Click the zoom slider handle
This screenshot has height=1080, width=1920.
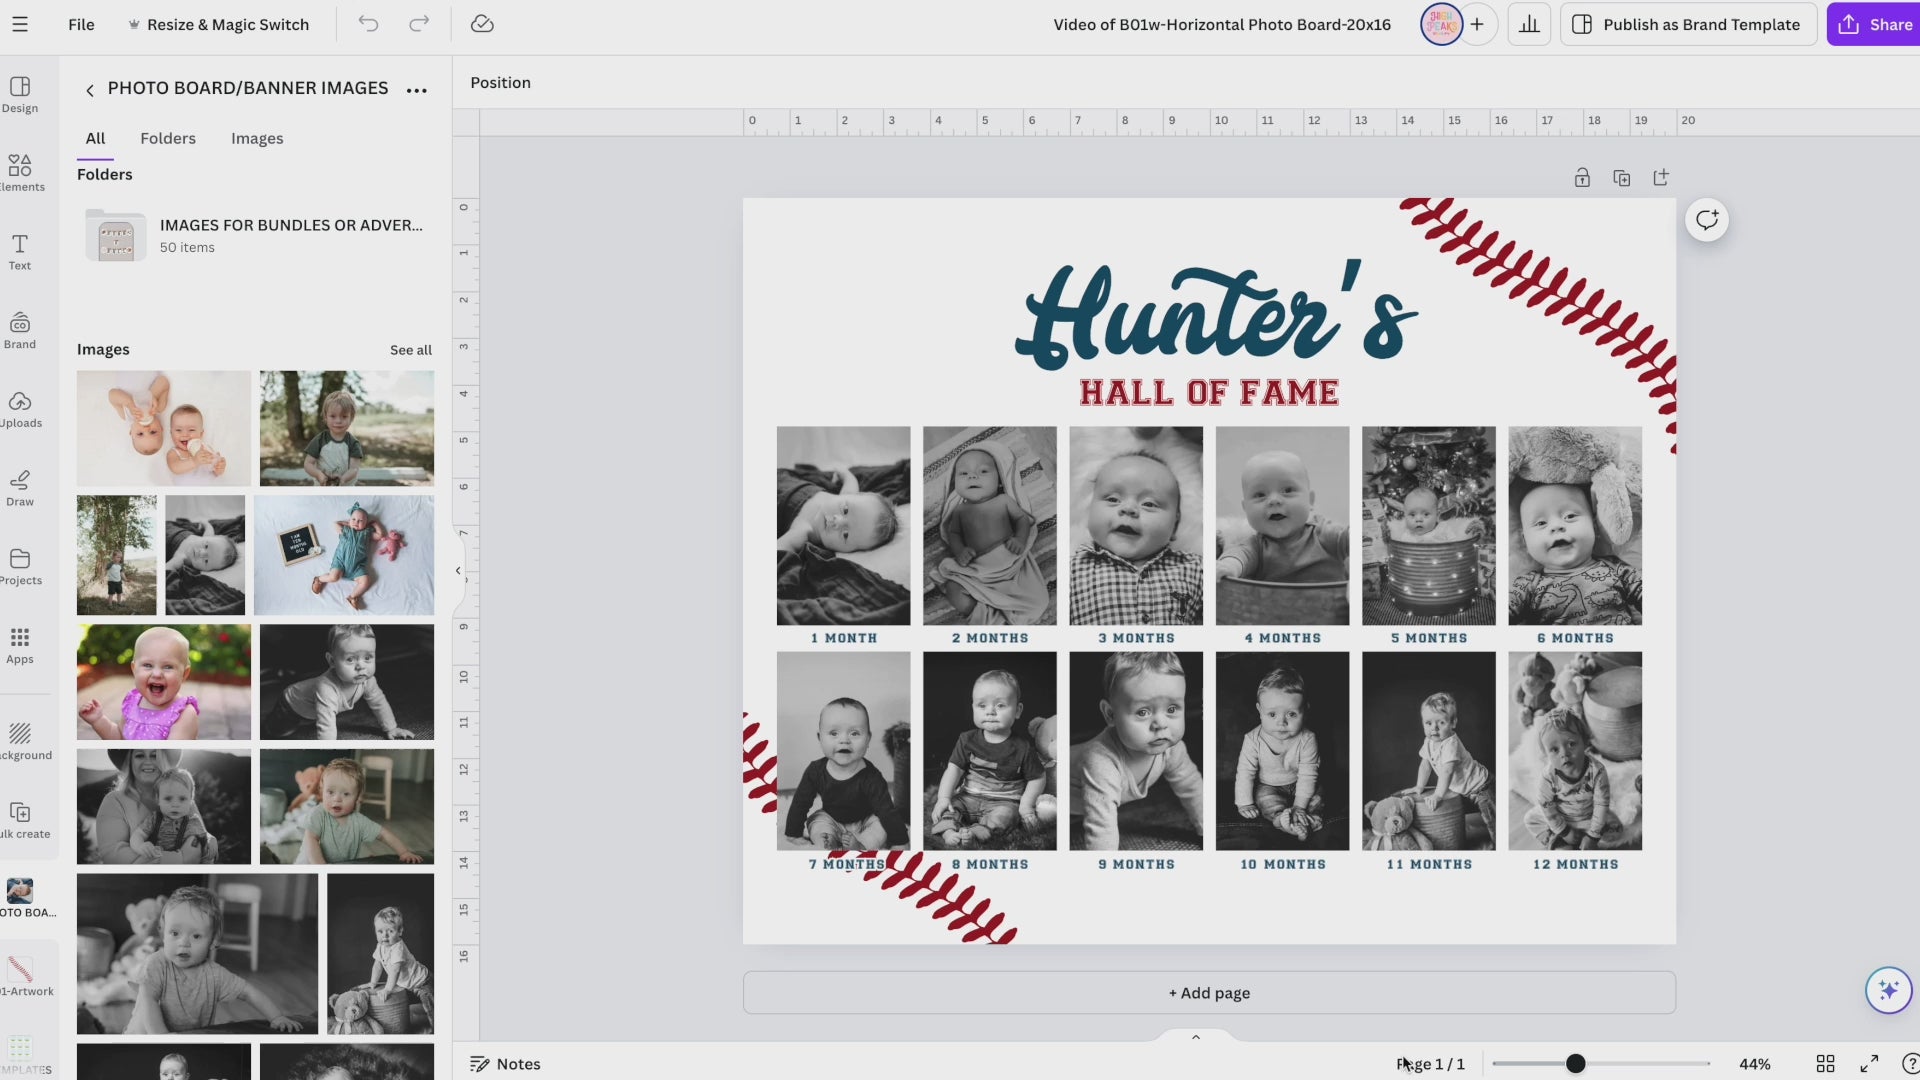[1575, 1064]
